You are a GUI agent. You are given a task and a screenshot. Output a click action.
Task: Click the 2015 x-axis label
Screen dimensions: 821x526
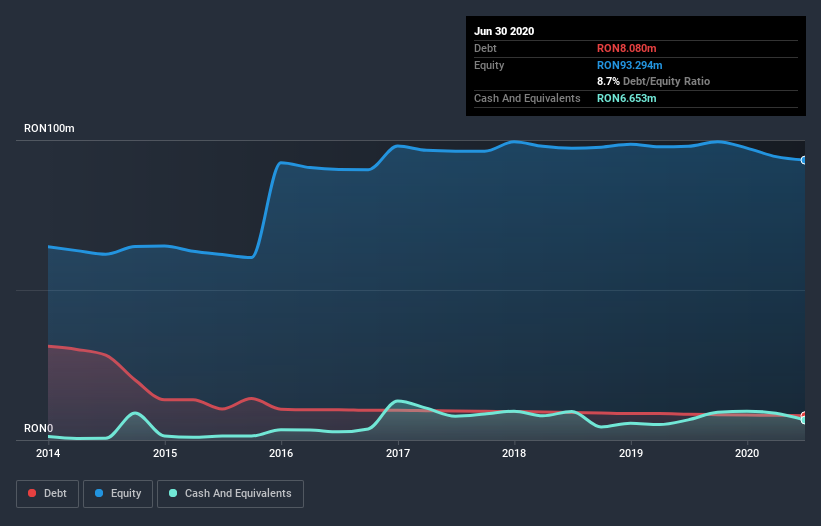(x=165, y=453)
